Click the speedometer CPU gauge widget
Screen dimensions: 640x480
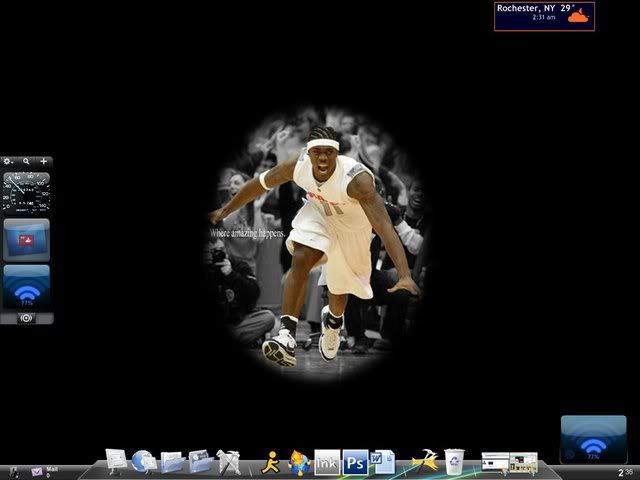click(x=26, y=190)
